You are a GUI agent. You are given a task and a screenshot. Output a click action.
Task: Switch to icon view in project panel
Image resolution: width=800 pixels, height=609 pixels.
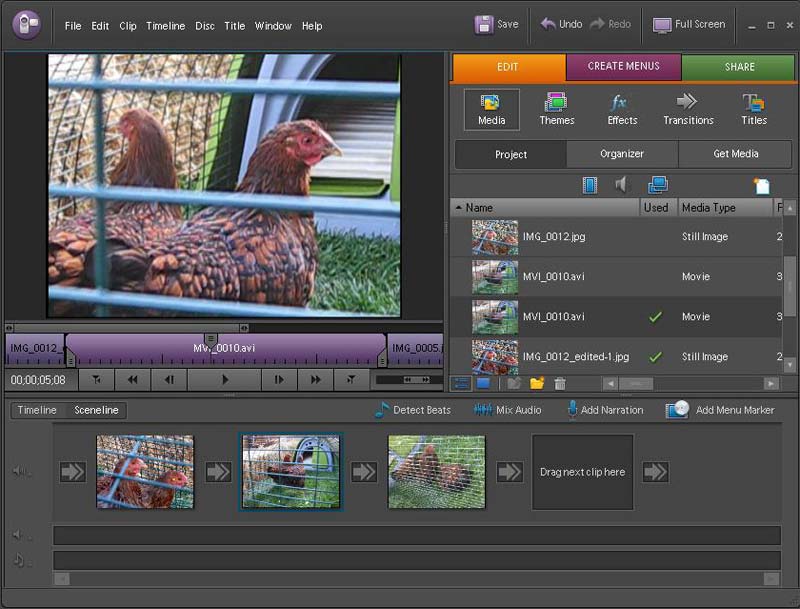click(483, 383)
